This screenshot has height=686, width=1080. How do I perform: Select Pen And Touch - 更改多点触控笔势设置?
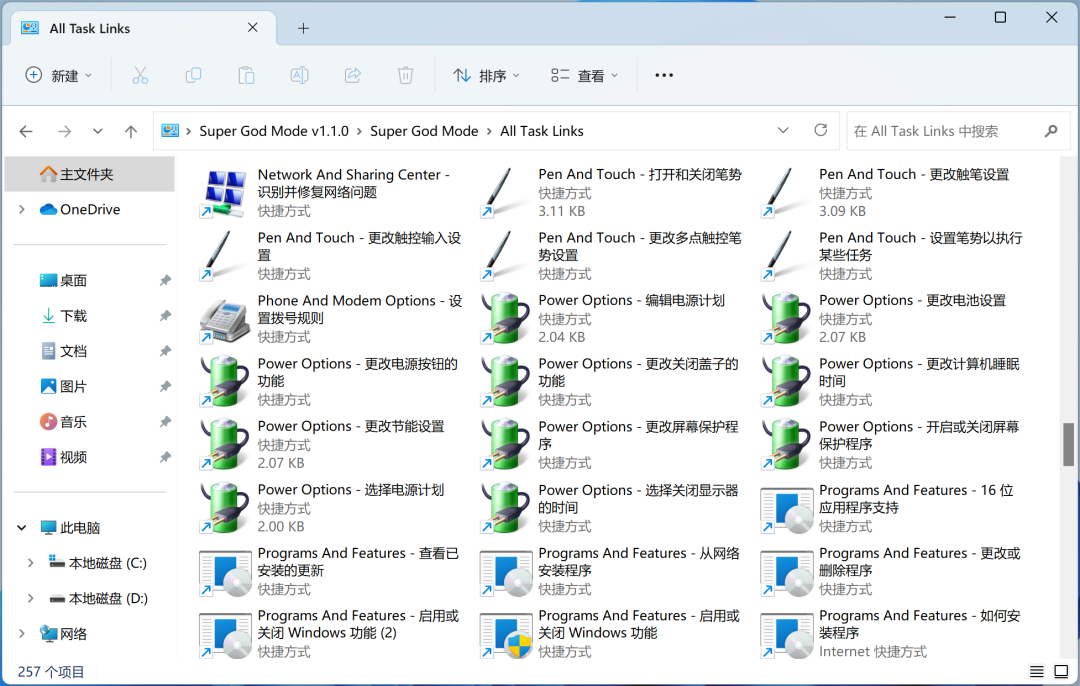pyautogui.click(x=613, y=256)
